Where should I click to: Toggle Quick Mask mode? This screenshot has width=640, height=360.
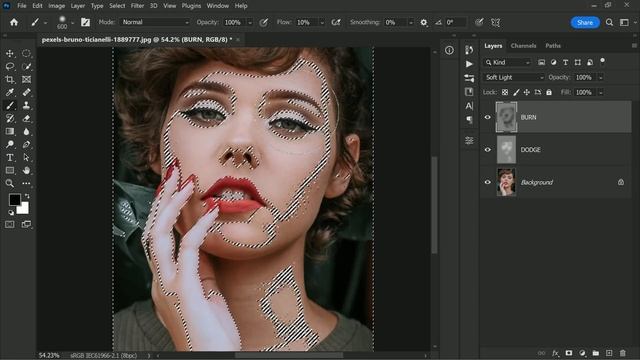coord(10,224)
